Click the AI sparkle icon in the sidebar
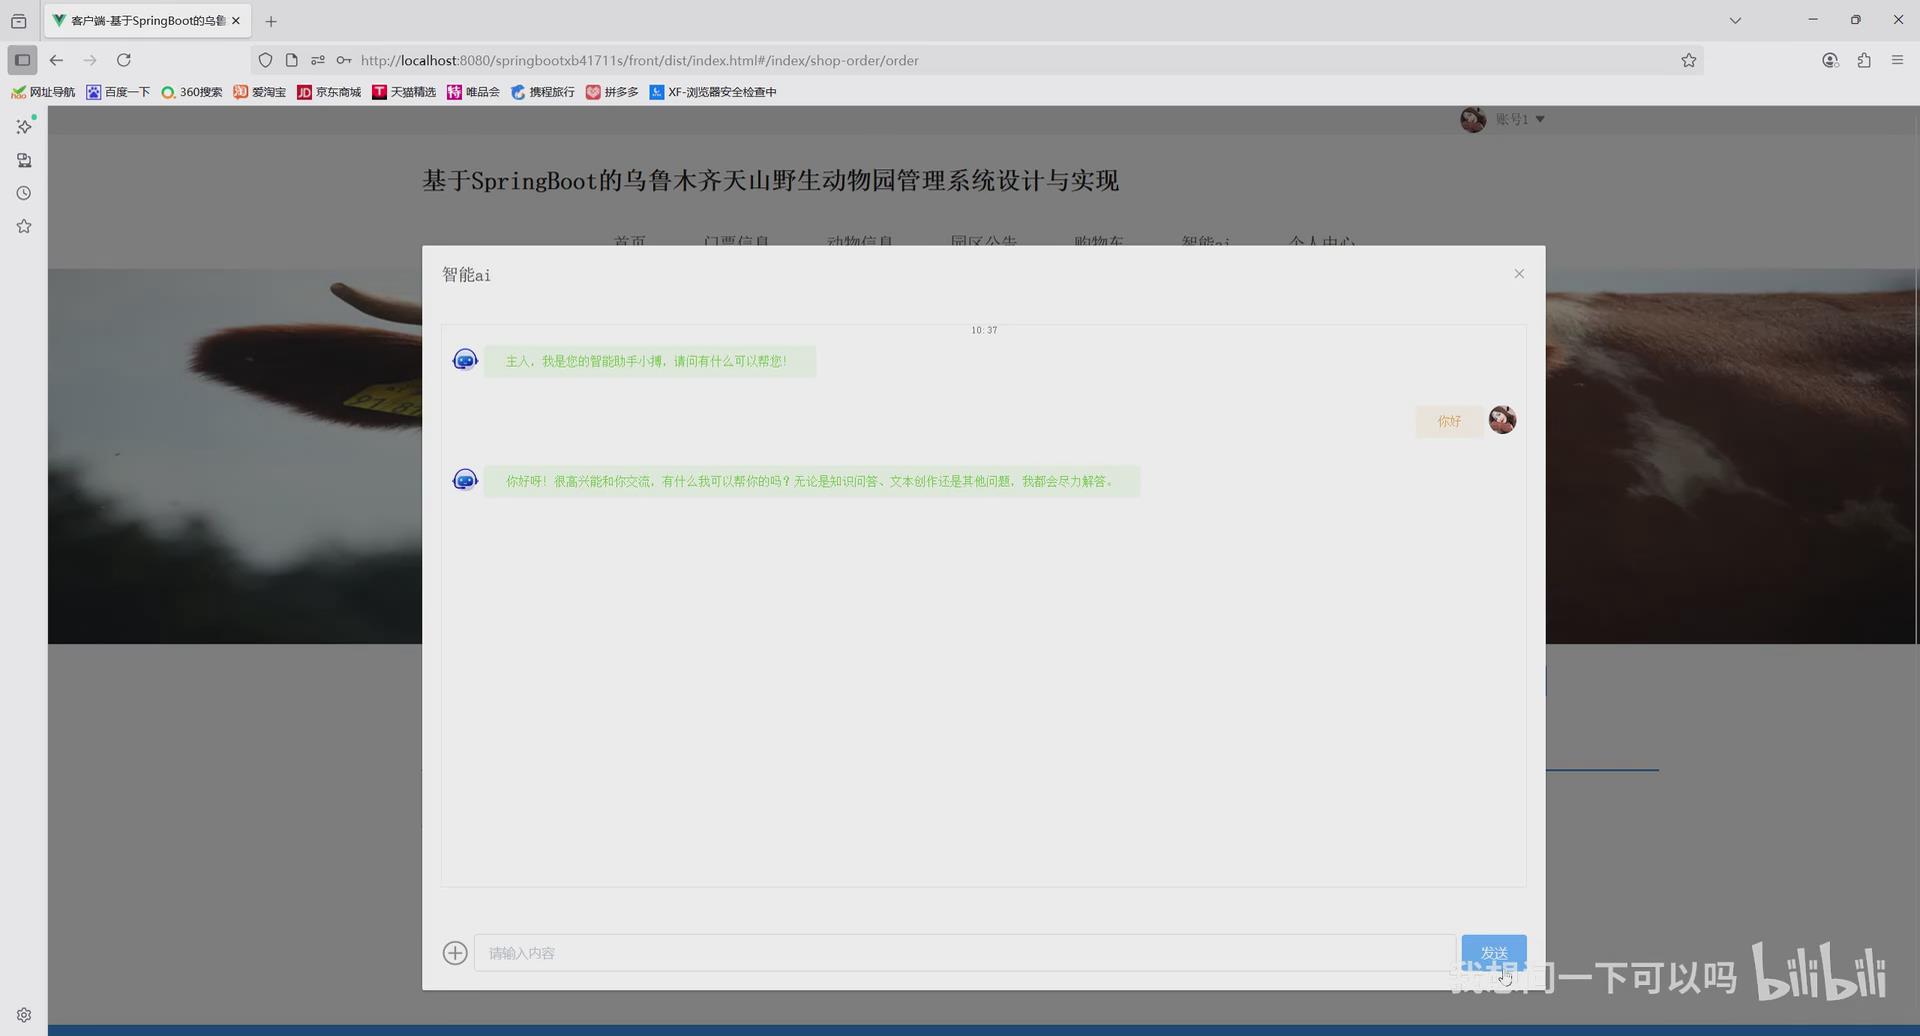This screenshot has height=1036, width=1920. 23,127
